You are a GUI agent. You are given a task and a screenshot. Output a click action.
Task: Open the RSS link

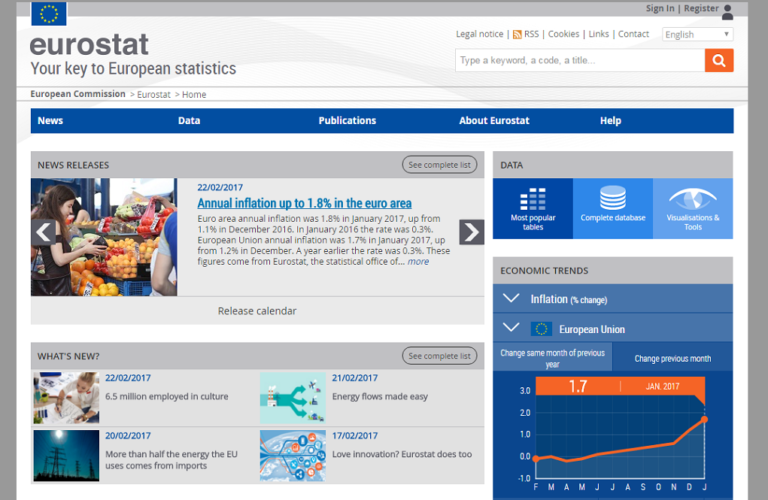coord(531,34)
